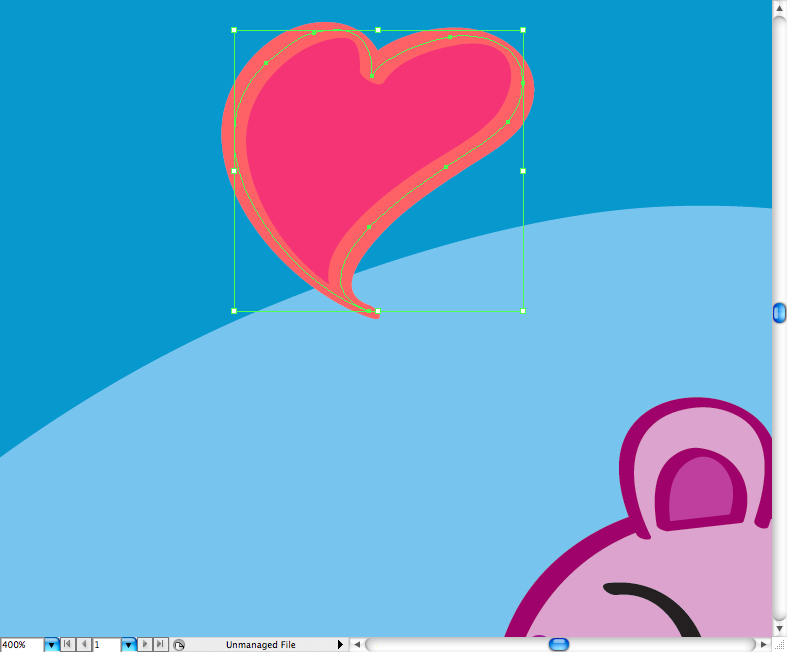
Task: Click the horizontal scrollbar thumb
Action: pyautogui.click(x=559, y=644)
